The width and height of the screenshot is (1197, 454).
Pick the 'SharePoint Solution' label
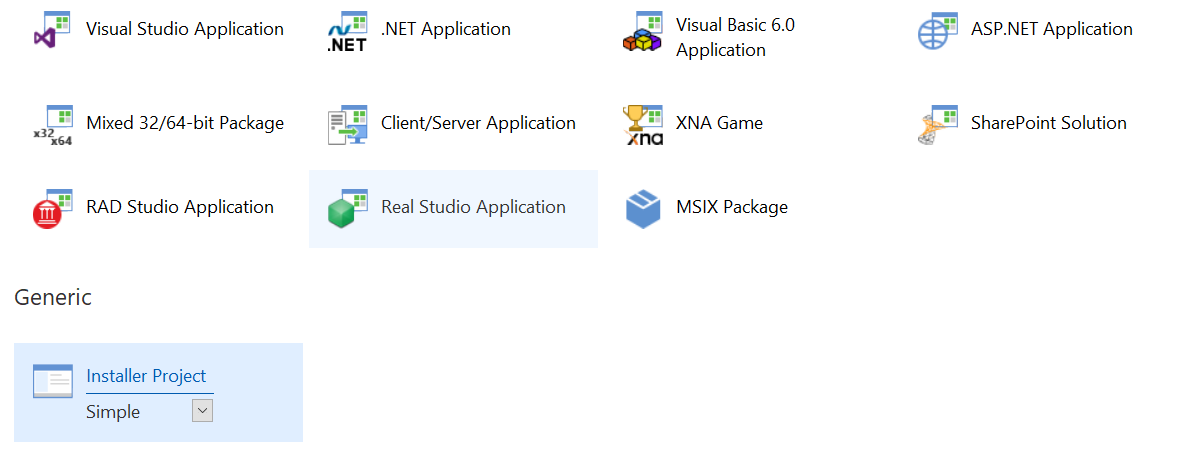tap(1049, 123)
